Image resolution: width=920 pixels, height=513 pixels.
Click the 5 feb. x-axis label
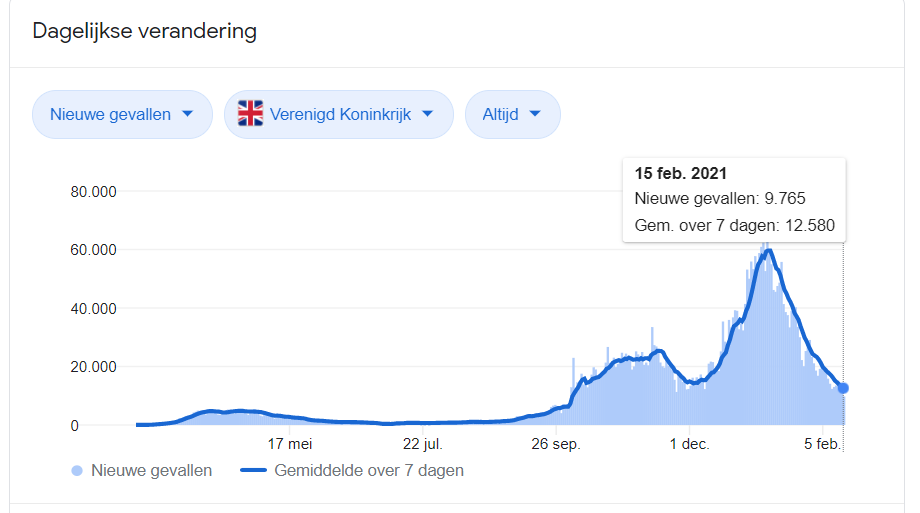(x=822, y=444)
